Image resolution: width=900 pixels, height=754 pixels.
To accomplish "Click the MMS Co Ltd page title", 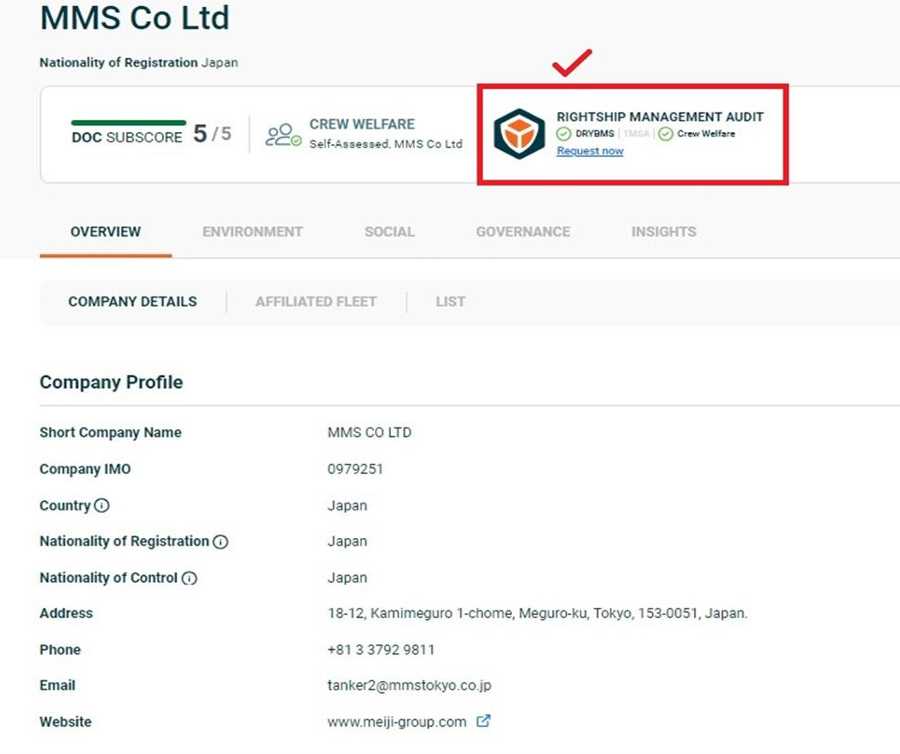I will [x=135, y=17].
